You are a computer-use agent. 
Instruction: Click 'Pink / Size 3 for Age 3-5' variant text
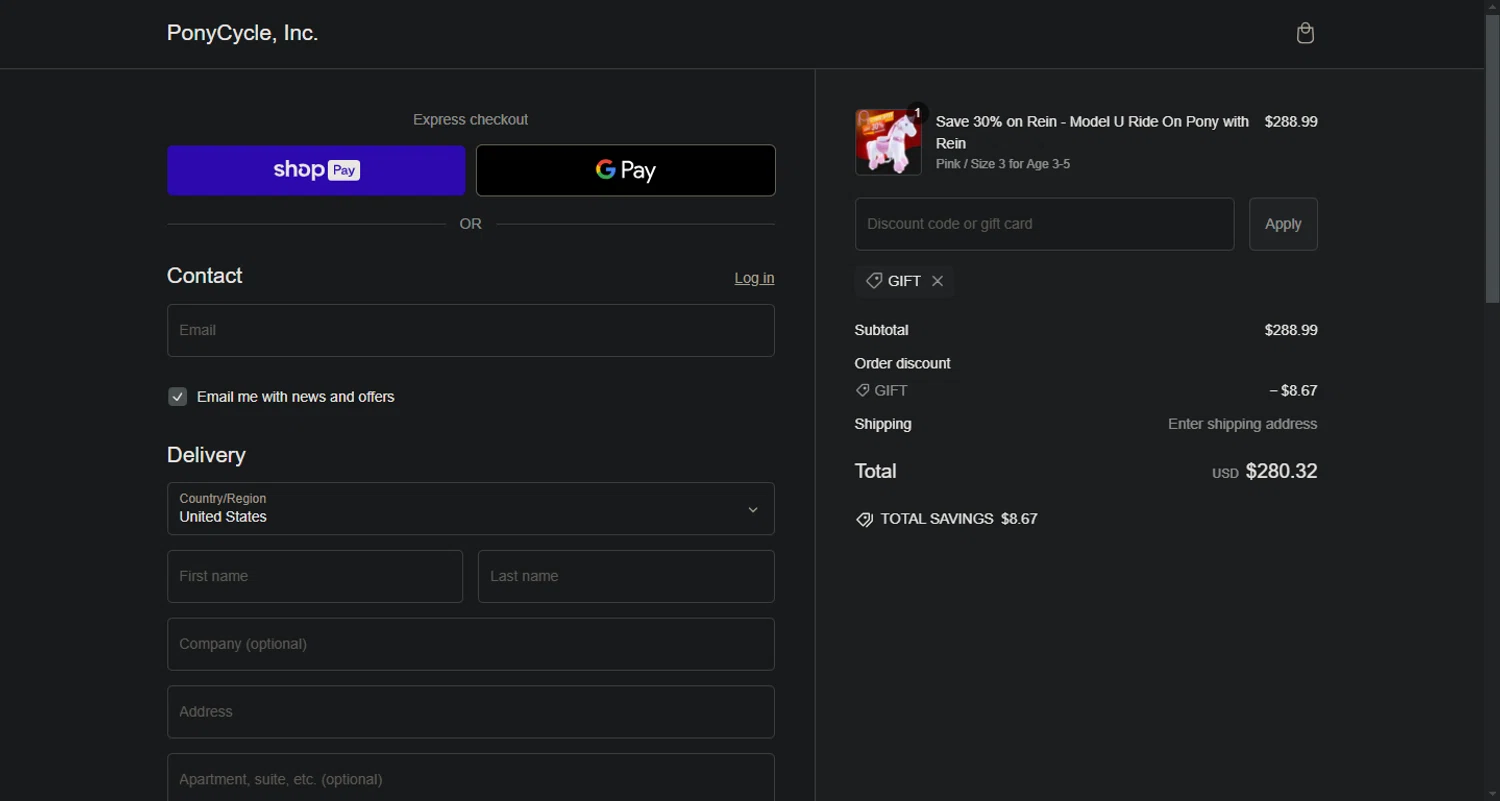point(1003,164)
